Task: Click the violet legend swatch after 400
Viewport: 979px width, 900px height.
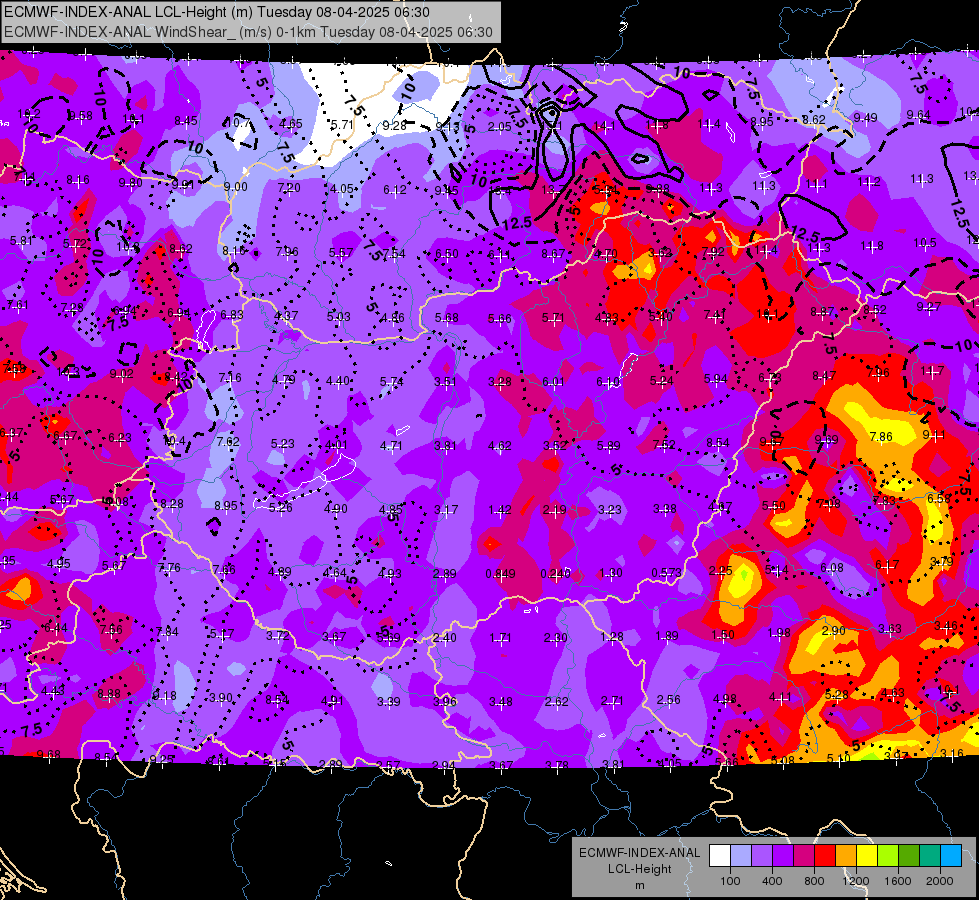Action: (x=783, y=856)
